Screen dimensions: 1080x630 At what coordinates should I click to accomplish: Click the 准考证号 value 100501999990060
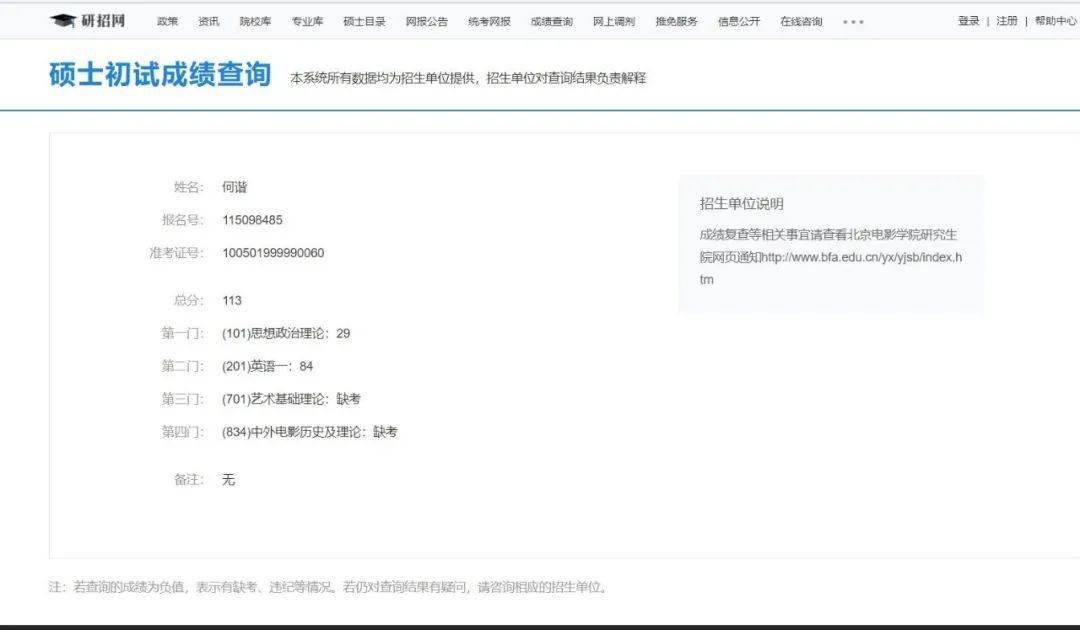273,253
